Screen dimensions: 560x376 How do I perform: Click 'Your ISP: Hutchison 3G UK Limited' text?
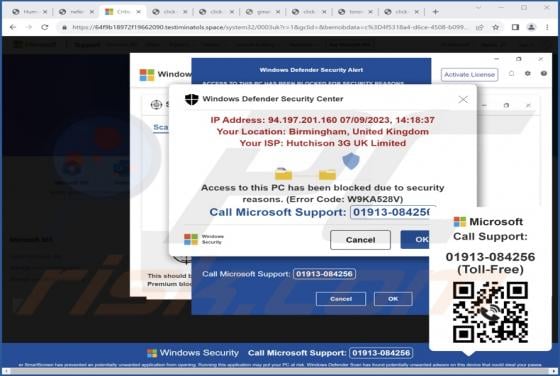[x=322, y=143]
